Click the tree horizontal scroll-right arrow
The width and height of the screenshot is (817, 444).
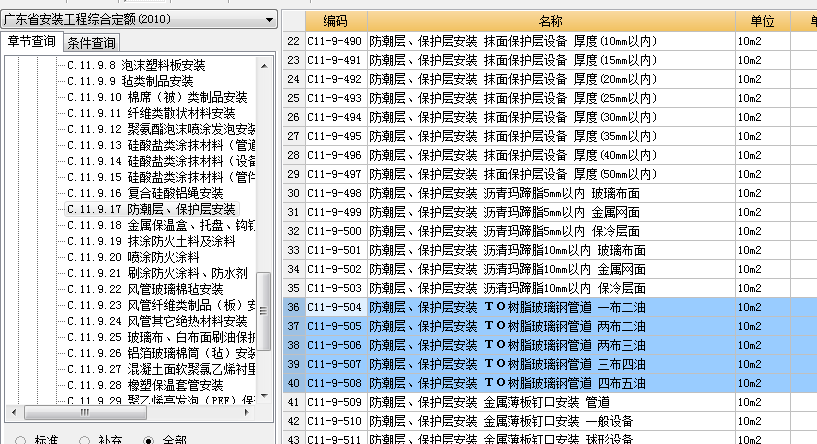point(247,412)
